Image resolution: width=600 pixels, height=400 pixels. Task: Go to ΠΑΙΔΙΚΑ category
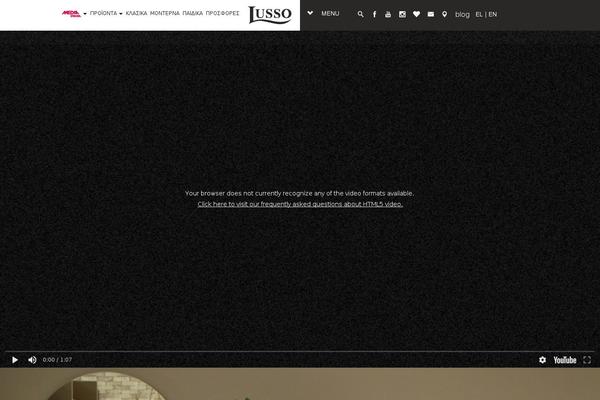192,13
